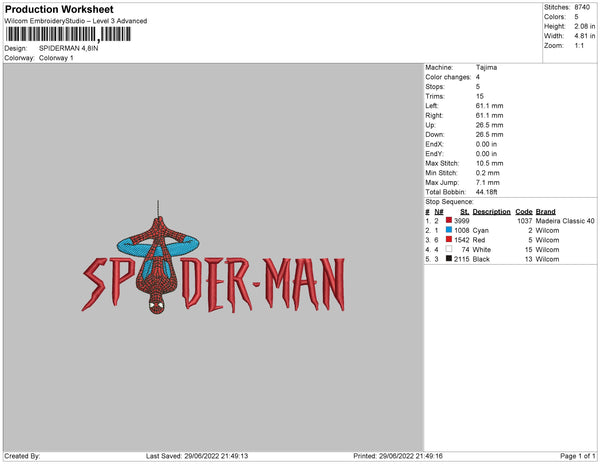The height and width of the screenshot is (464, 600).
Task: Click the Description column header
Action: pos(491,212)
